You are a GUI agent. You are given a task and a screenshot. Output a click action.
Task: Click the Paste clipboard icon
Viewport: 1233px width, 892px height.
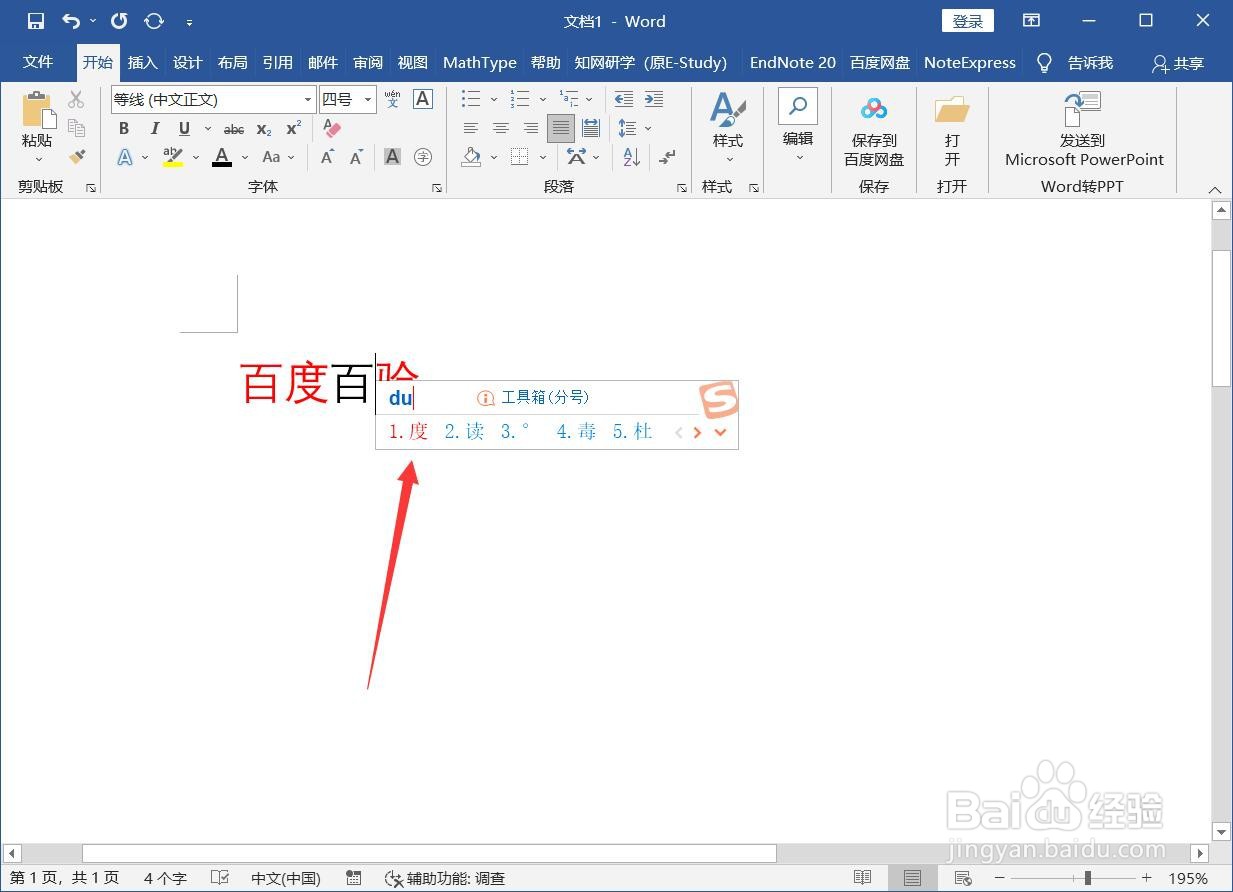point(37,110)
